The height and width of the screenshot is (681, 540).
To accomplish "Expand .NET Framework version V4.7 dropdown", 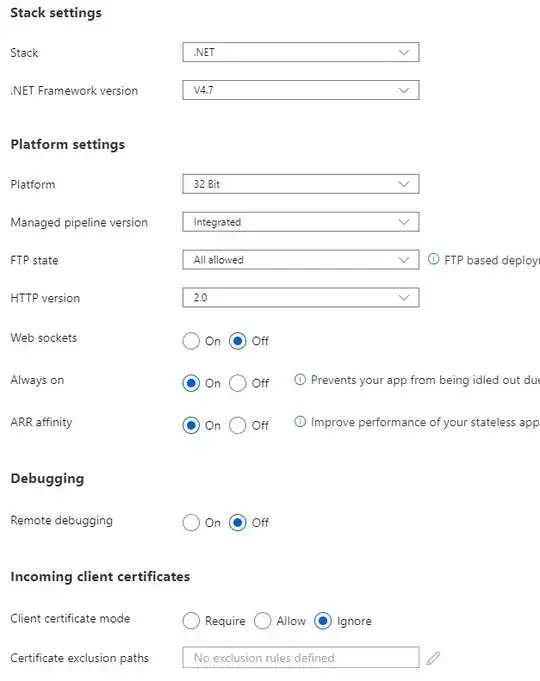I will (301, 90).
